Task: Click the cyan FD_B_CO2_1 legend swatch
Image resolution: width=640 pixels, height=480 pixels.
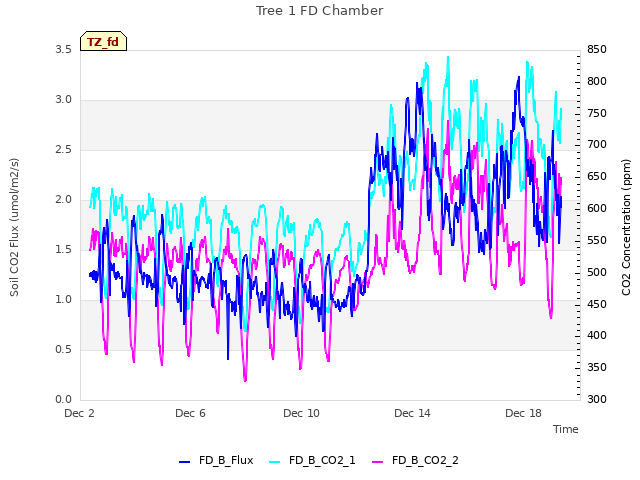Action: (275, 462)
